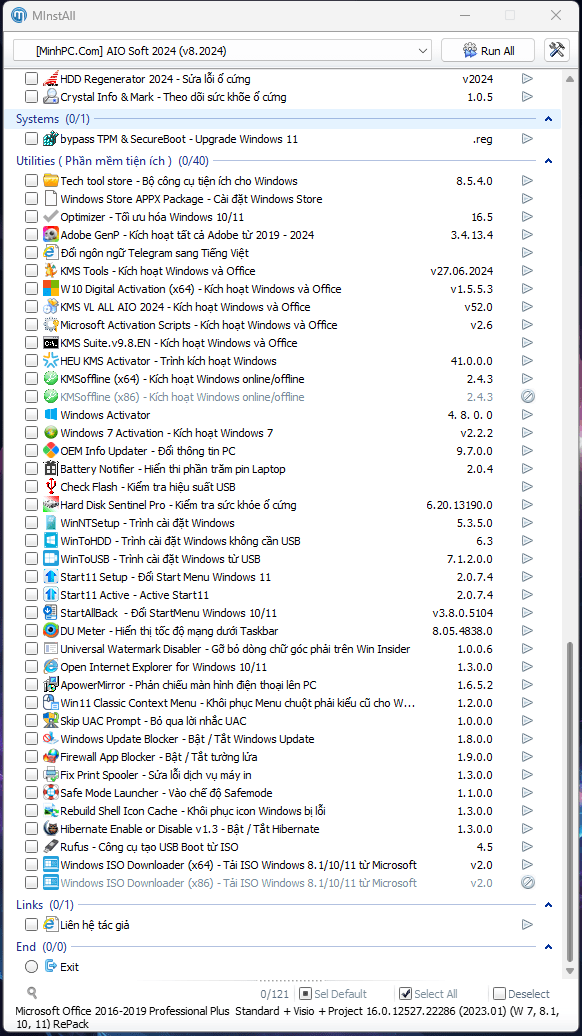Collapse the Utilities group chevron
Screen dimensions: 582x1036
click(x=548, y=161)
